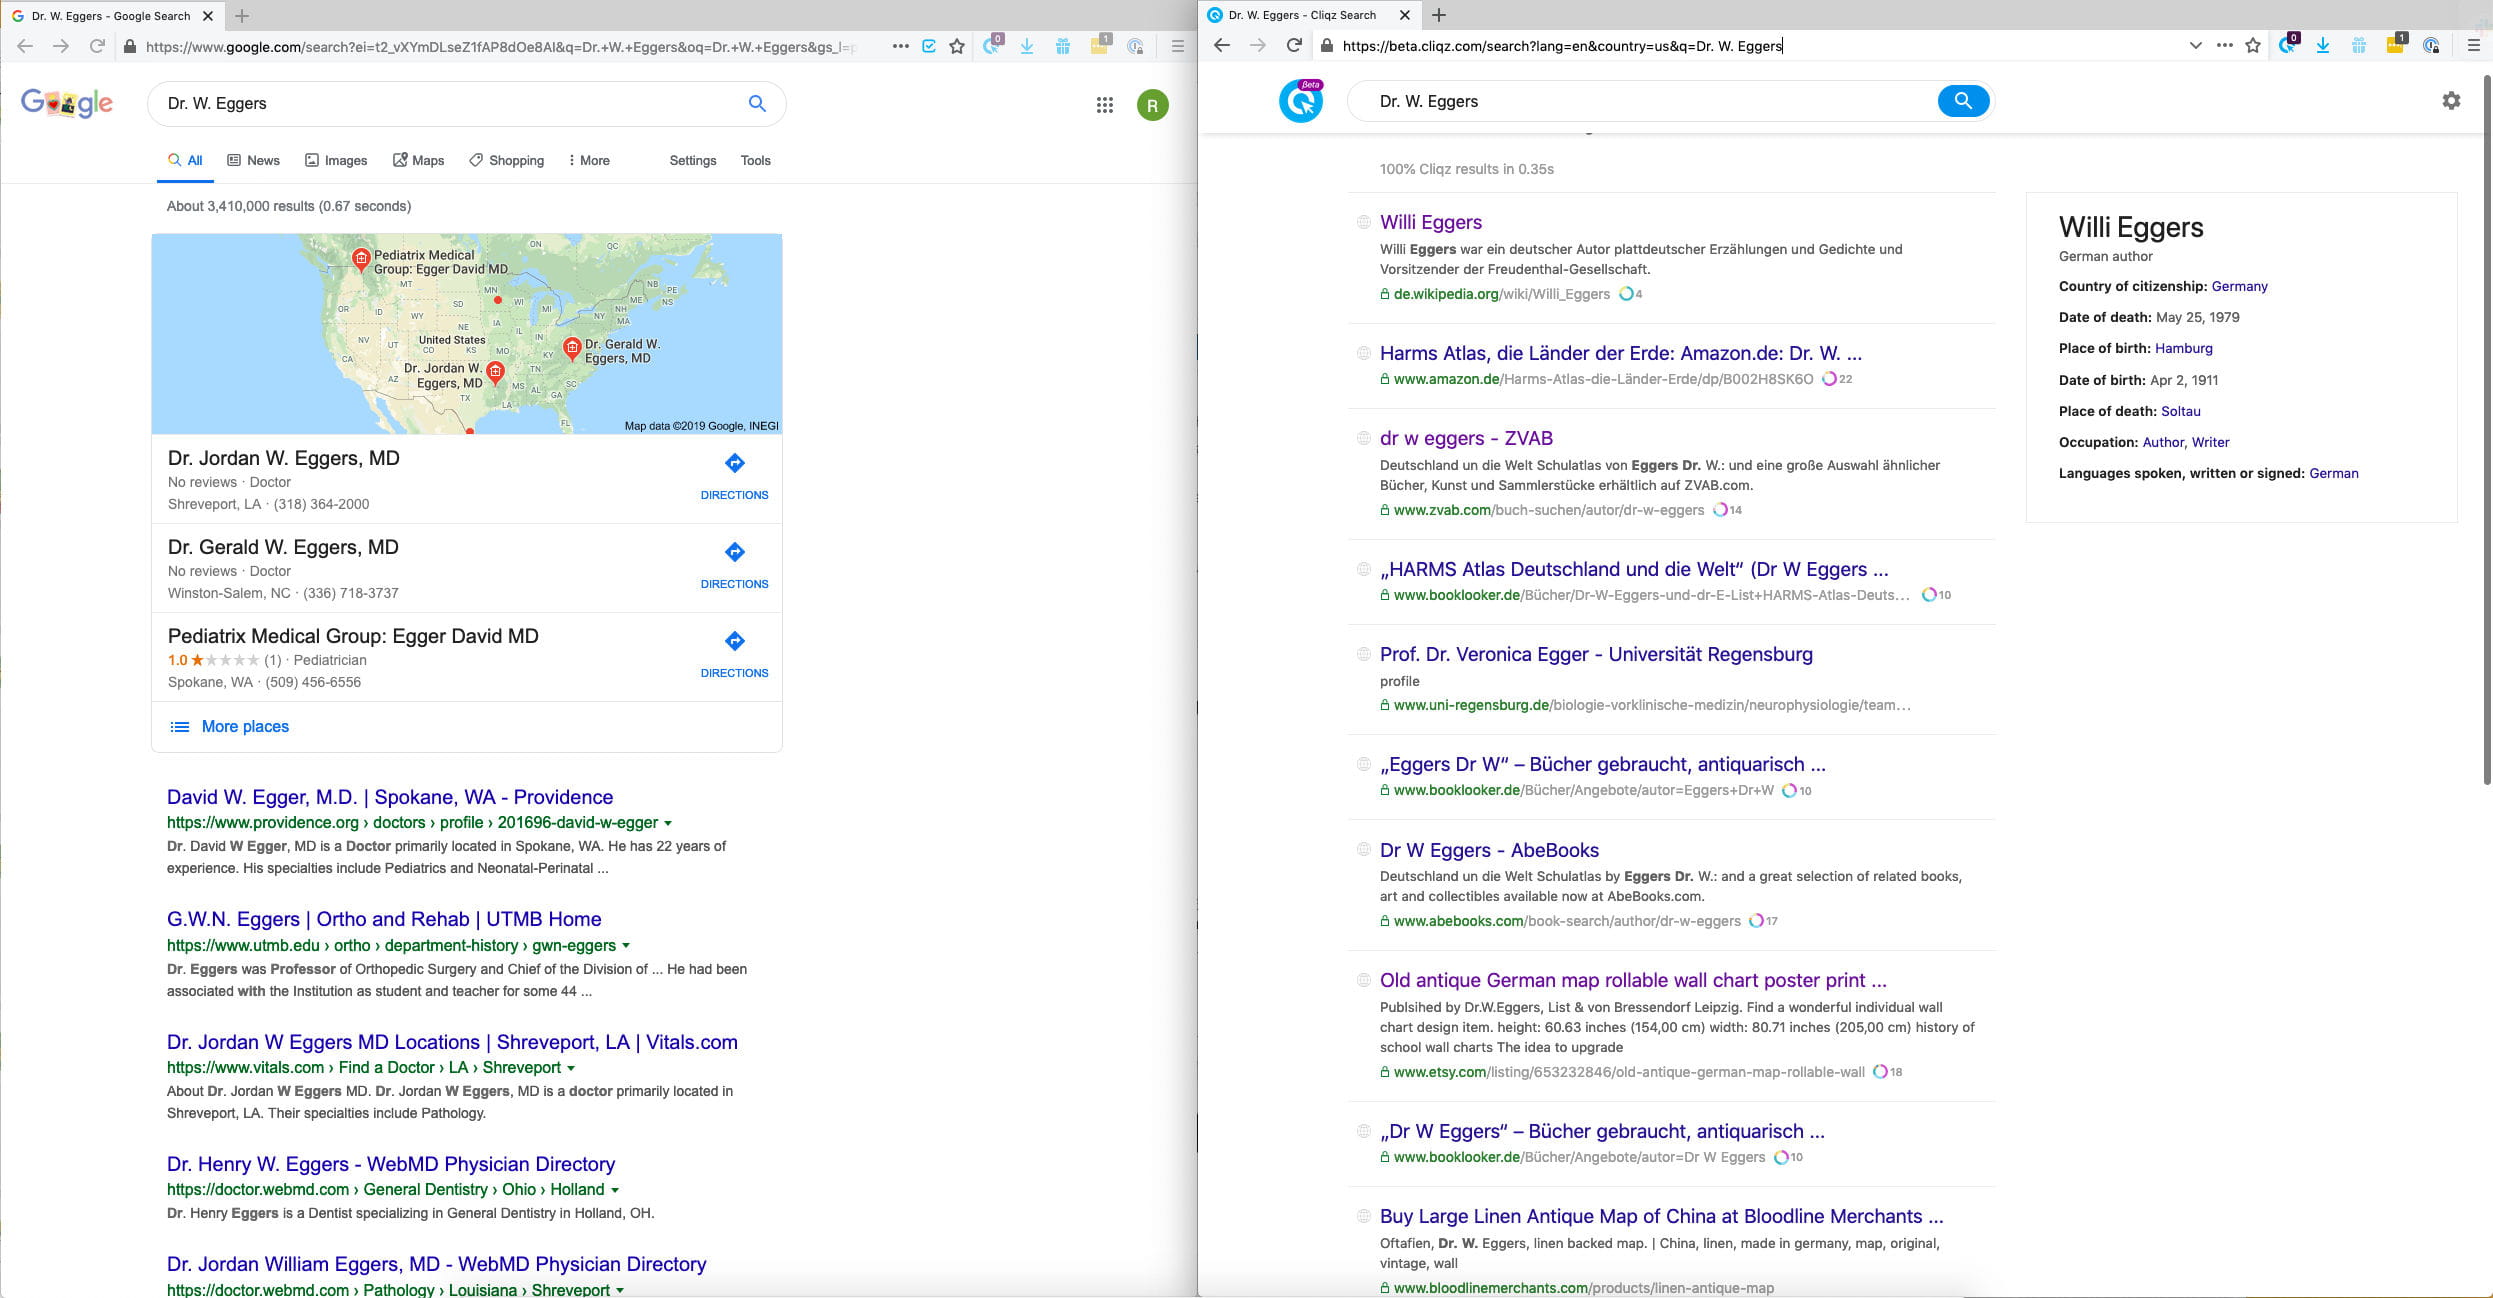Open the Google window's hamburger menu
The width and height of the screenshot is (2493, 1298).
(x=1177, y=46)
